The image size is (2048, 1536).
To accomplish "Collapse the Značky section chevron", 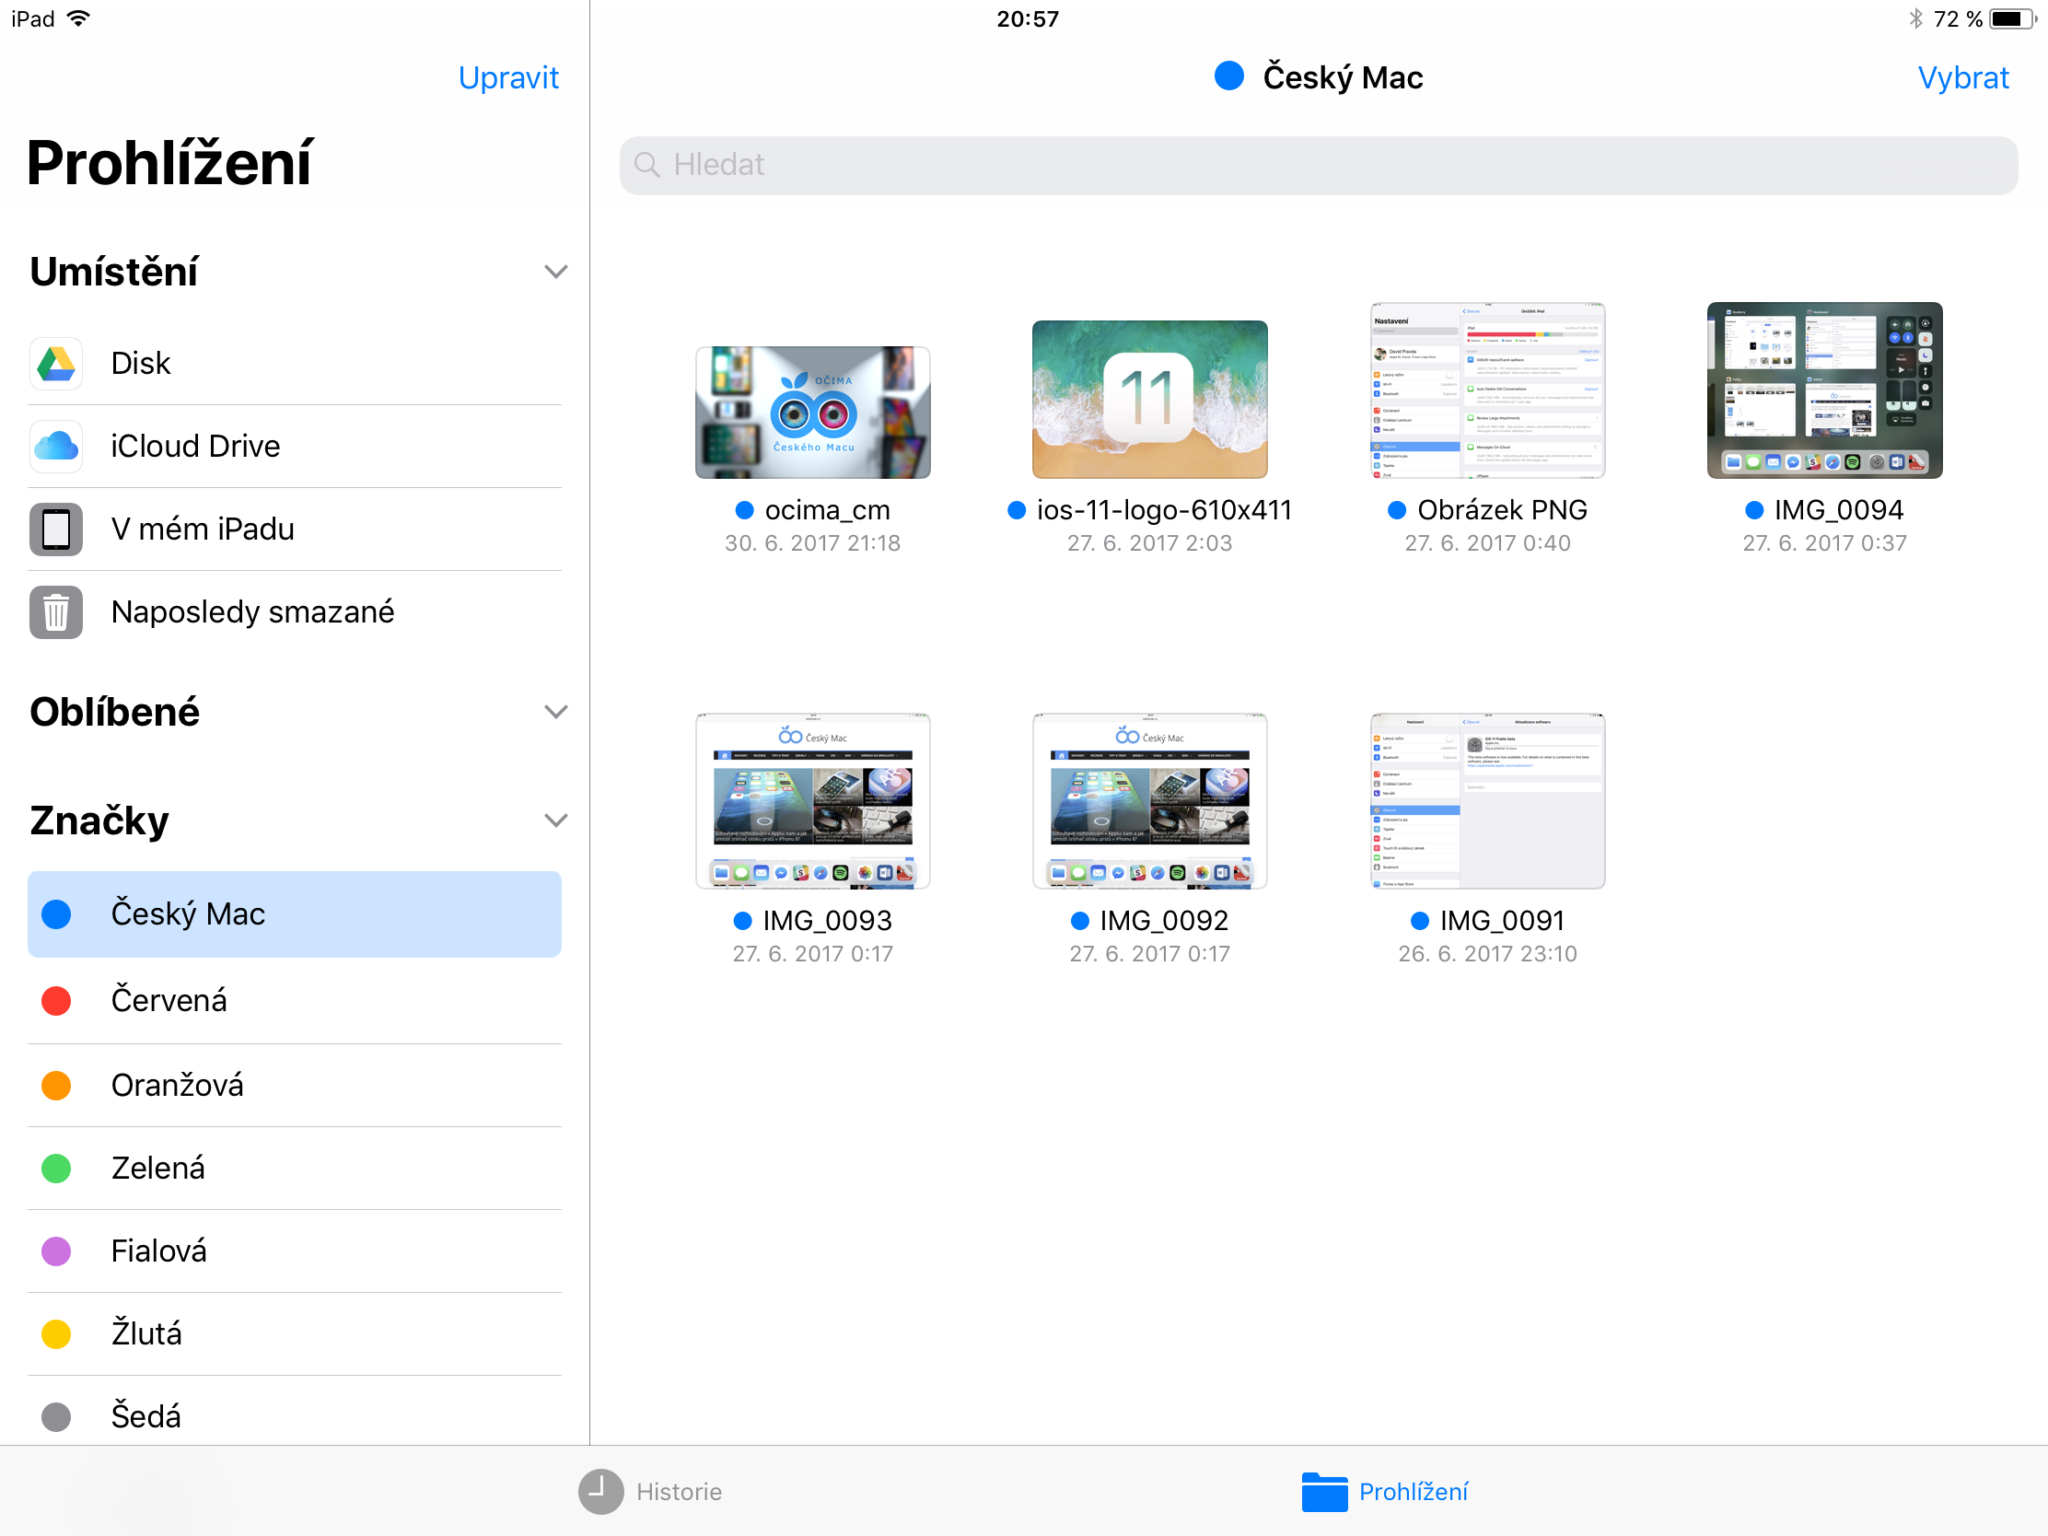I will 555,820.
